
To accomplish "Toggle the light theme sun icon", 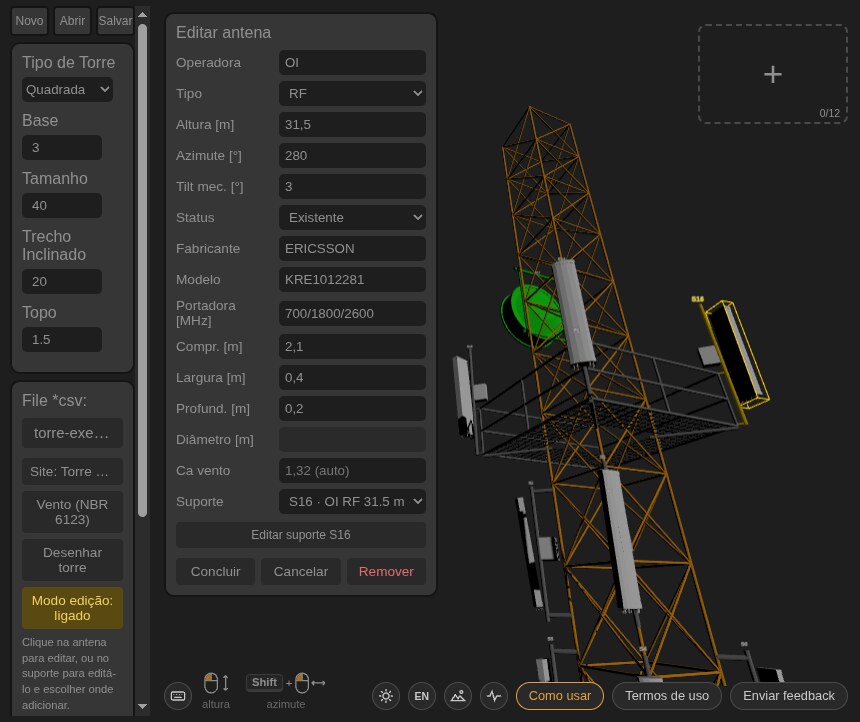I will pyautogui.click(x=386, y=696).
